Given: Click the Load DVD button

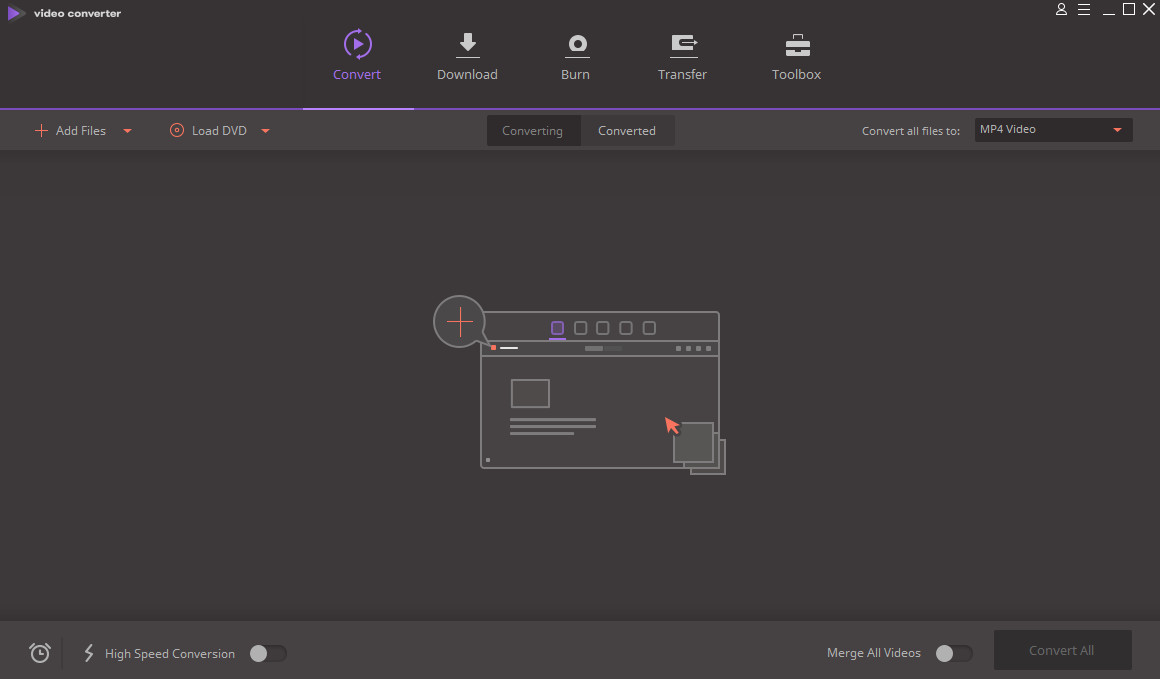Looking at the screenshot, I should pos(208,131).
